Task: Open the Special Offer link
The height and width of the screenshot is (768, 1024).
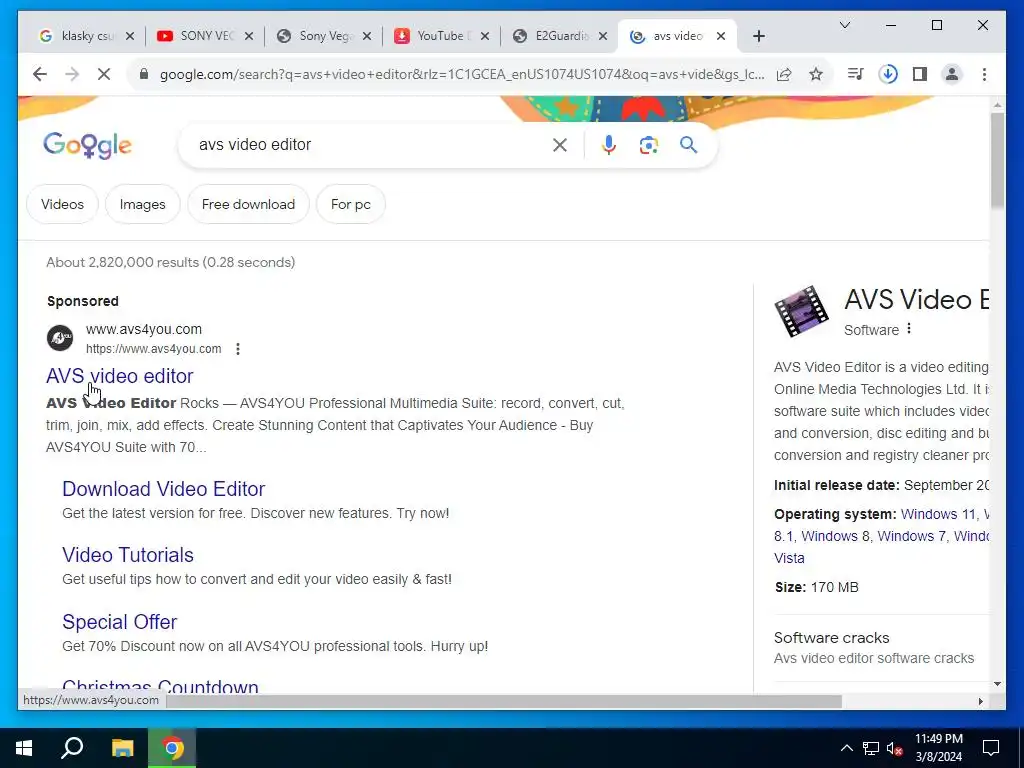Action: point(120,622)
